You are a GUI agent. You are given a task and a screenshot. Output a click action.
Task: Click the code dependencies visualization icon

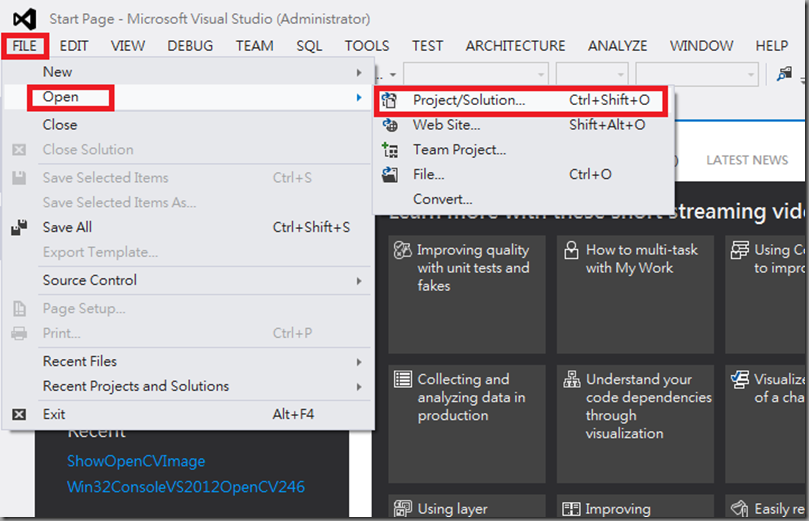[571, 379]
